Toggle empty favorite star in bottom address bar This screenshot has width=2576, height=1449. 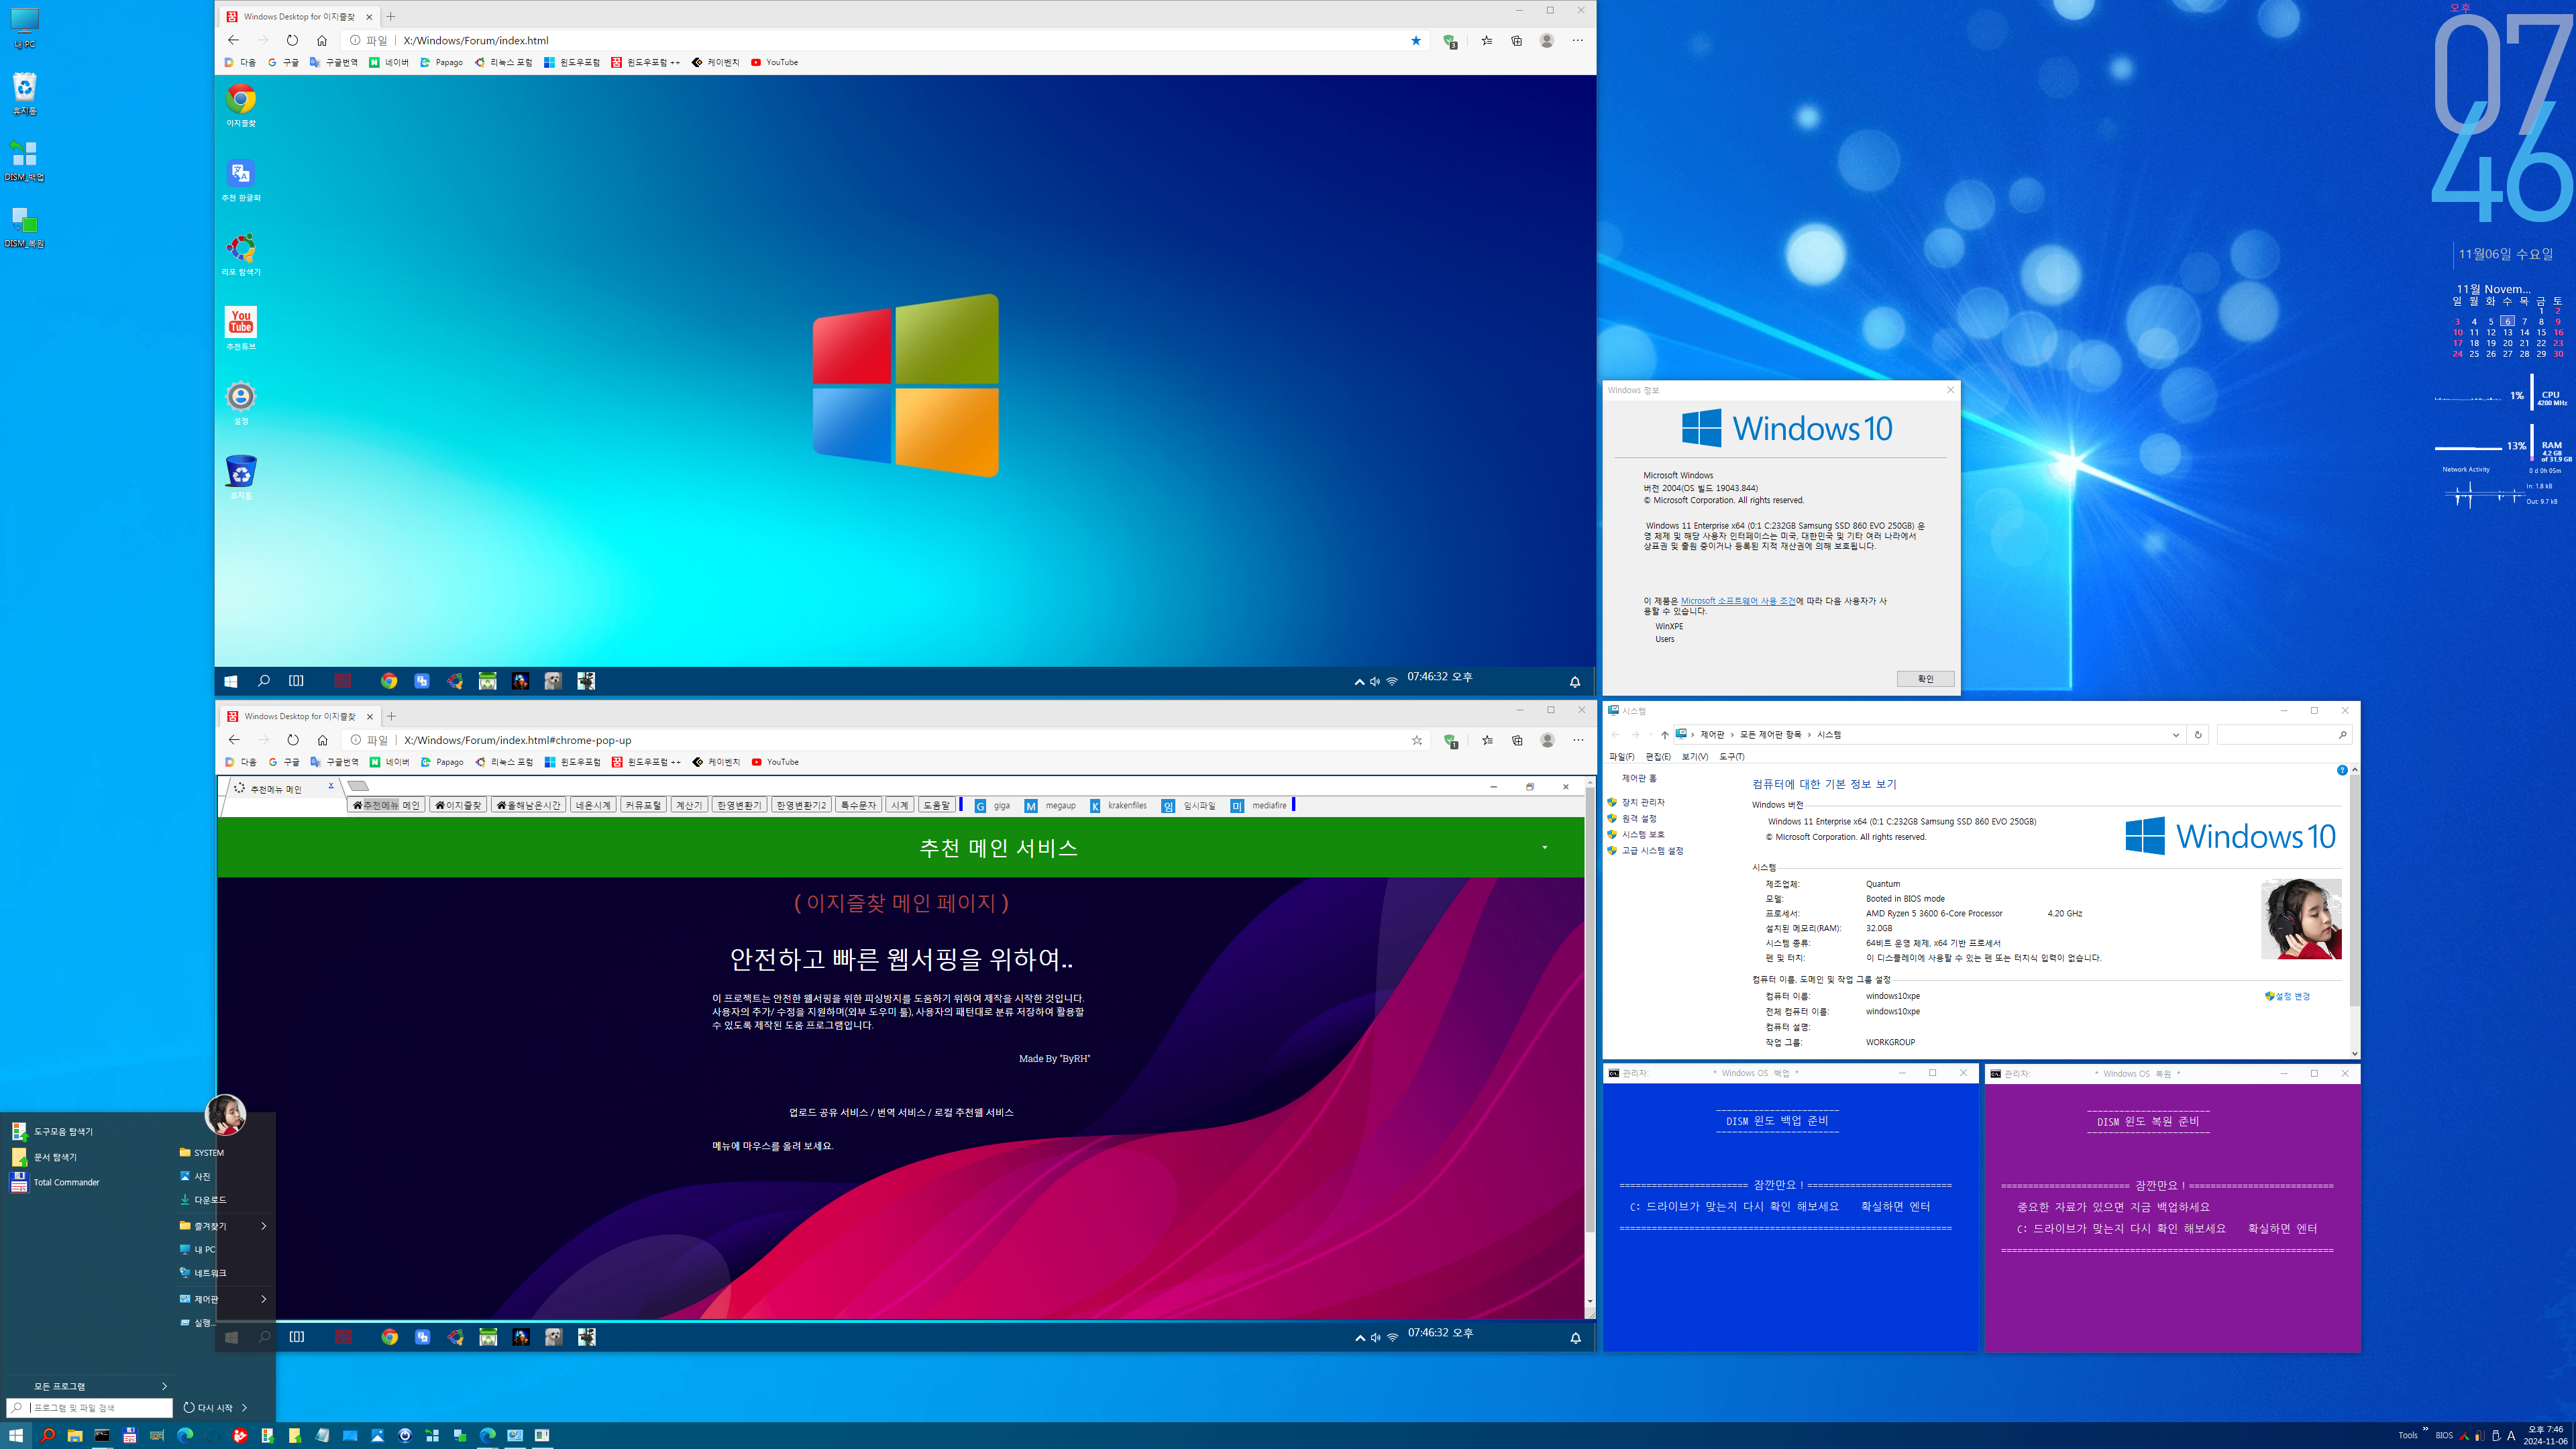pos(1417,740)
